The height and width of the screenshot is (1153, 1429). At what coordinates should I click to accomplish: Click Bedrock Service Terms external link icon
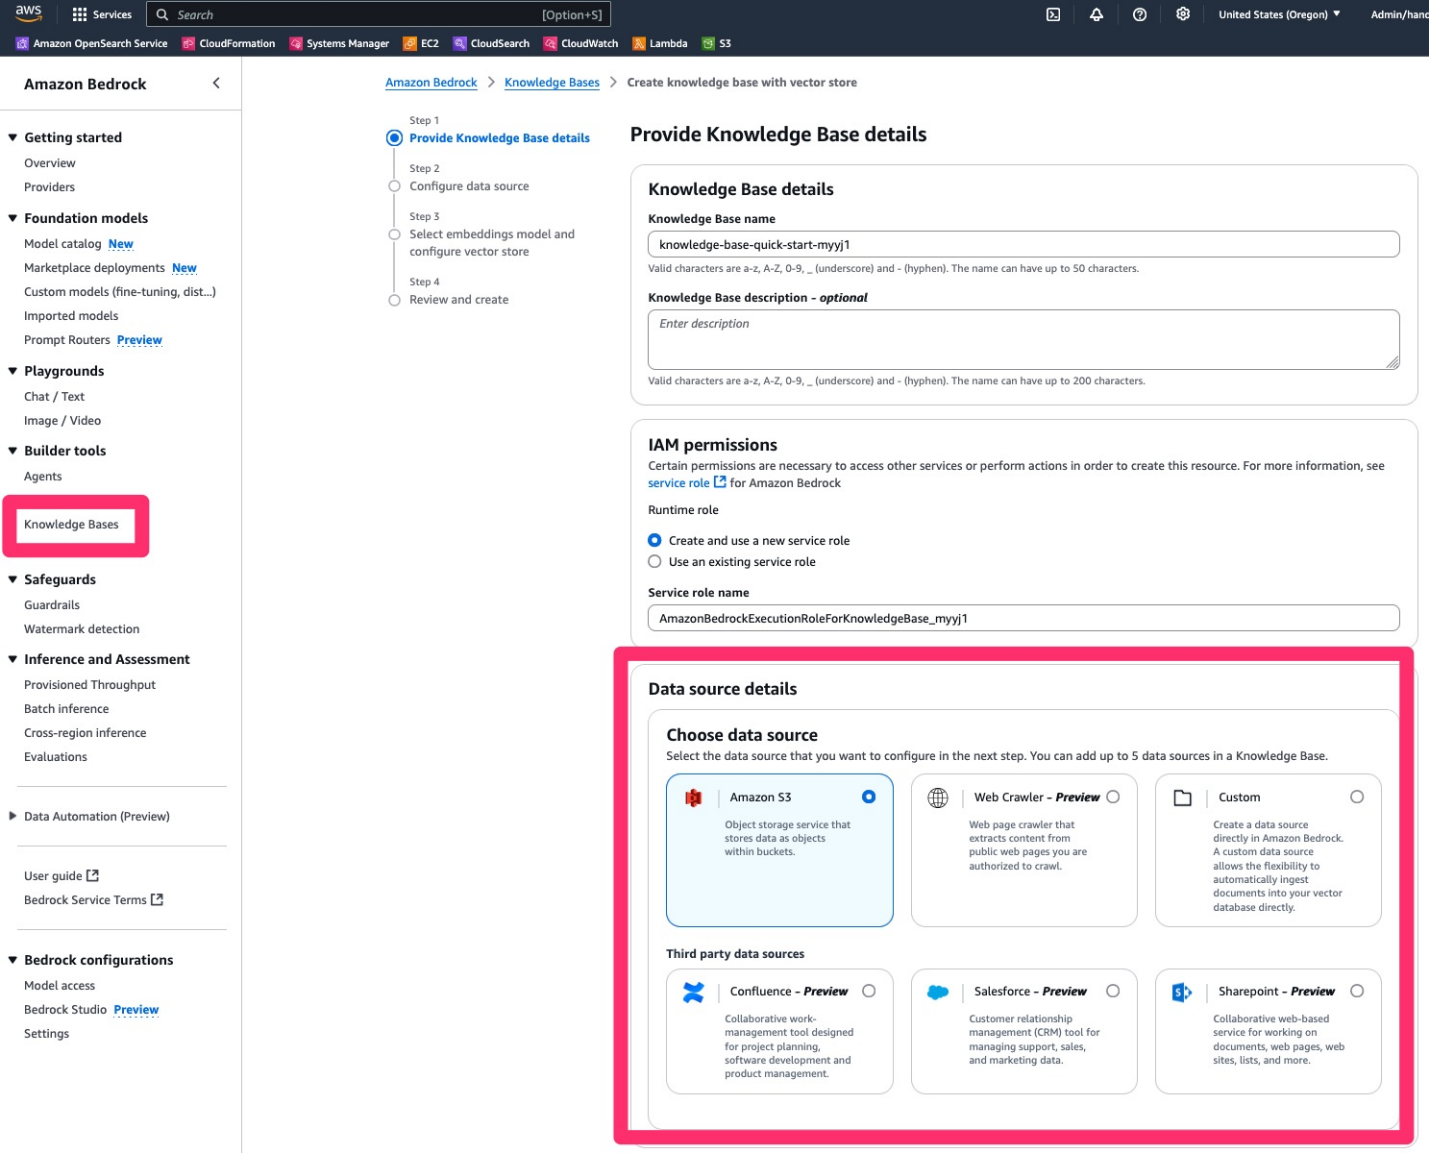(157, 900)
